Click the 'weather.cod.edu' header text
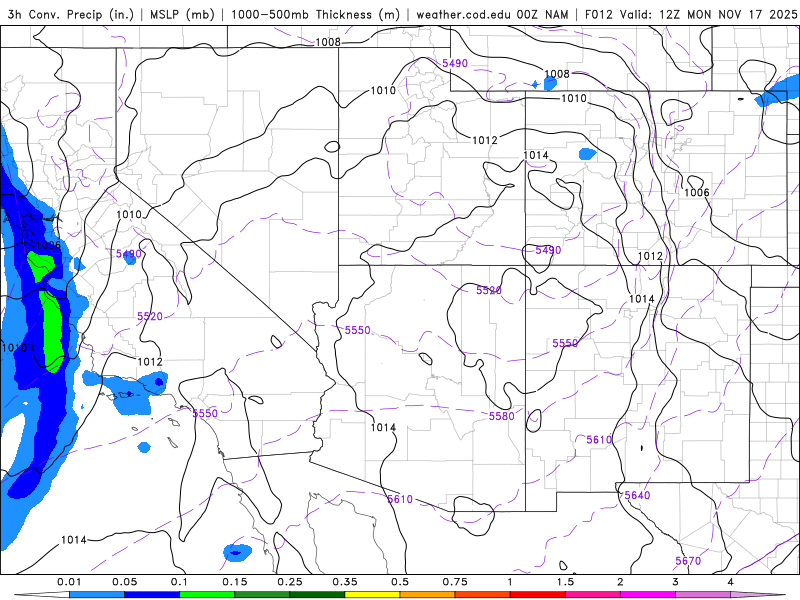 tap(464, 14)
